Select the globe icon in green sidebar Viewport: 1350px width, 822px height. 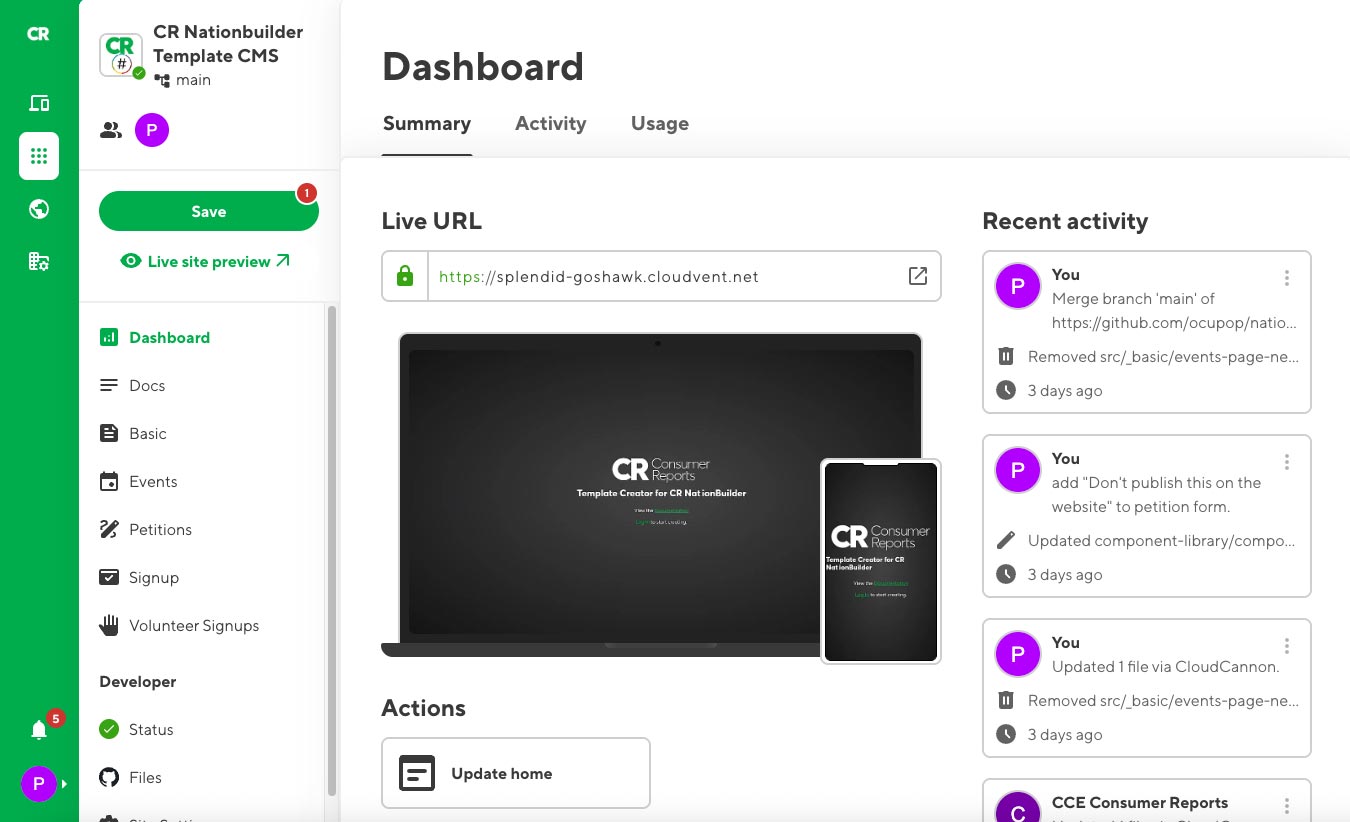pos(38,208)
